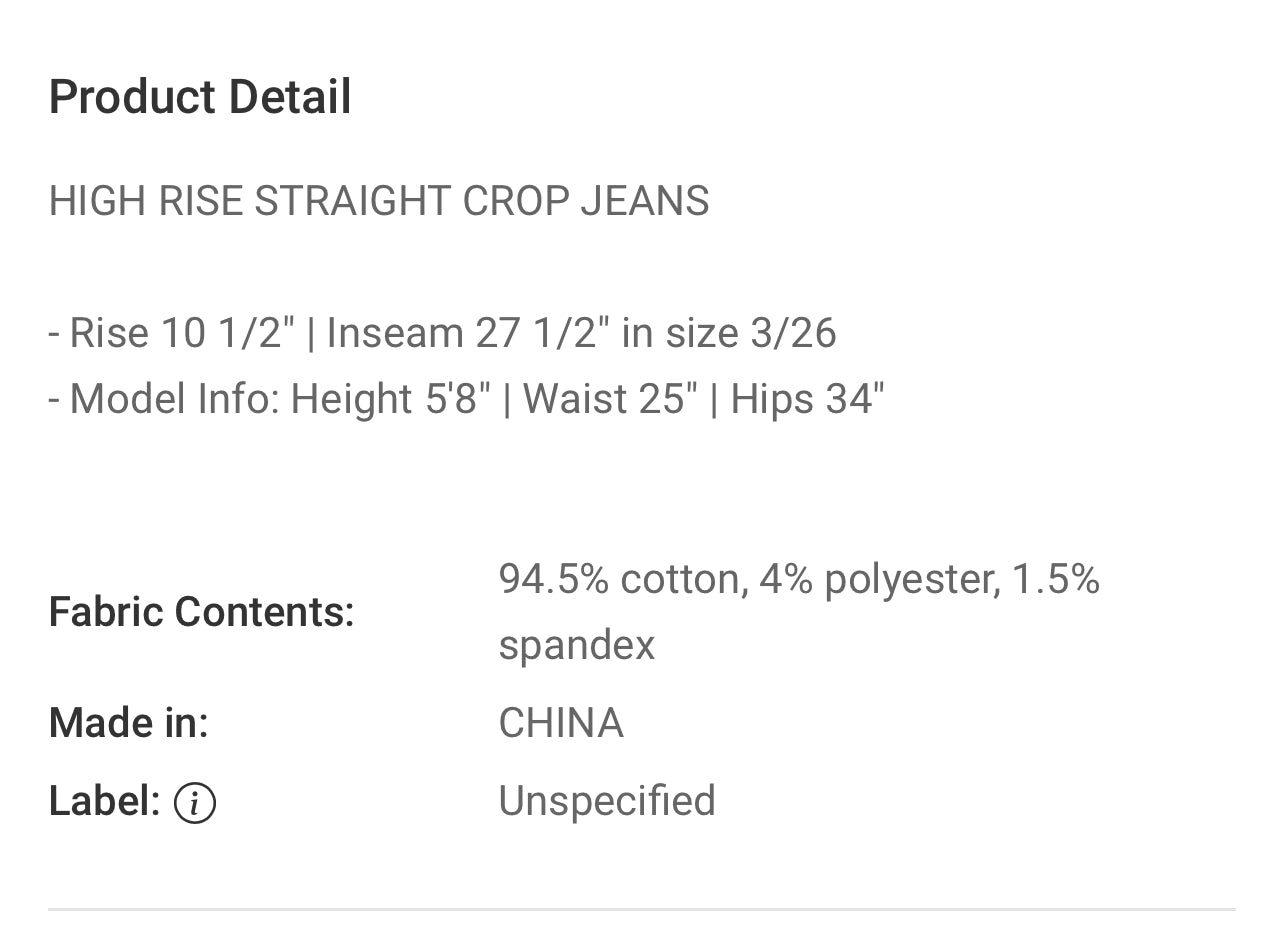Click the Waist 25" model detail
This screenshot has height=929, width=1284.
coord(610,399)
